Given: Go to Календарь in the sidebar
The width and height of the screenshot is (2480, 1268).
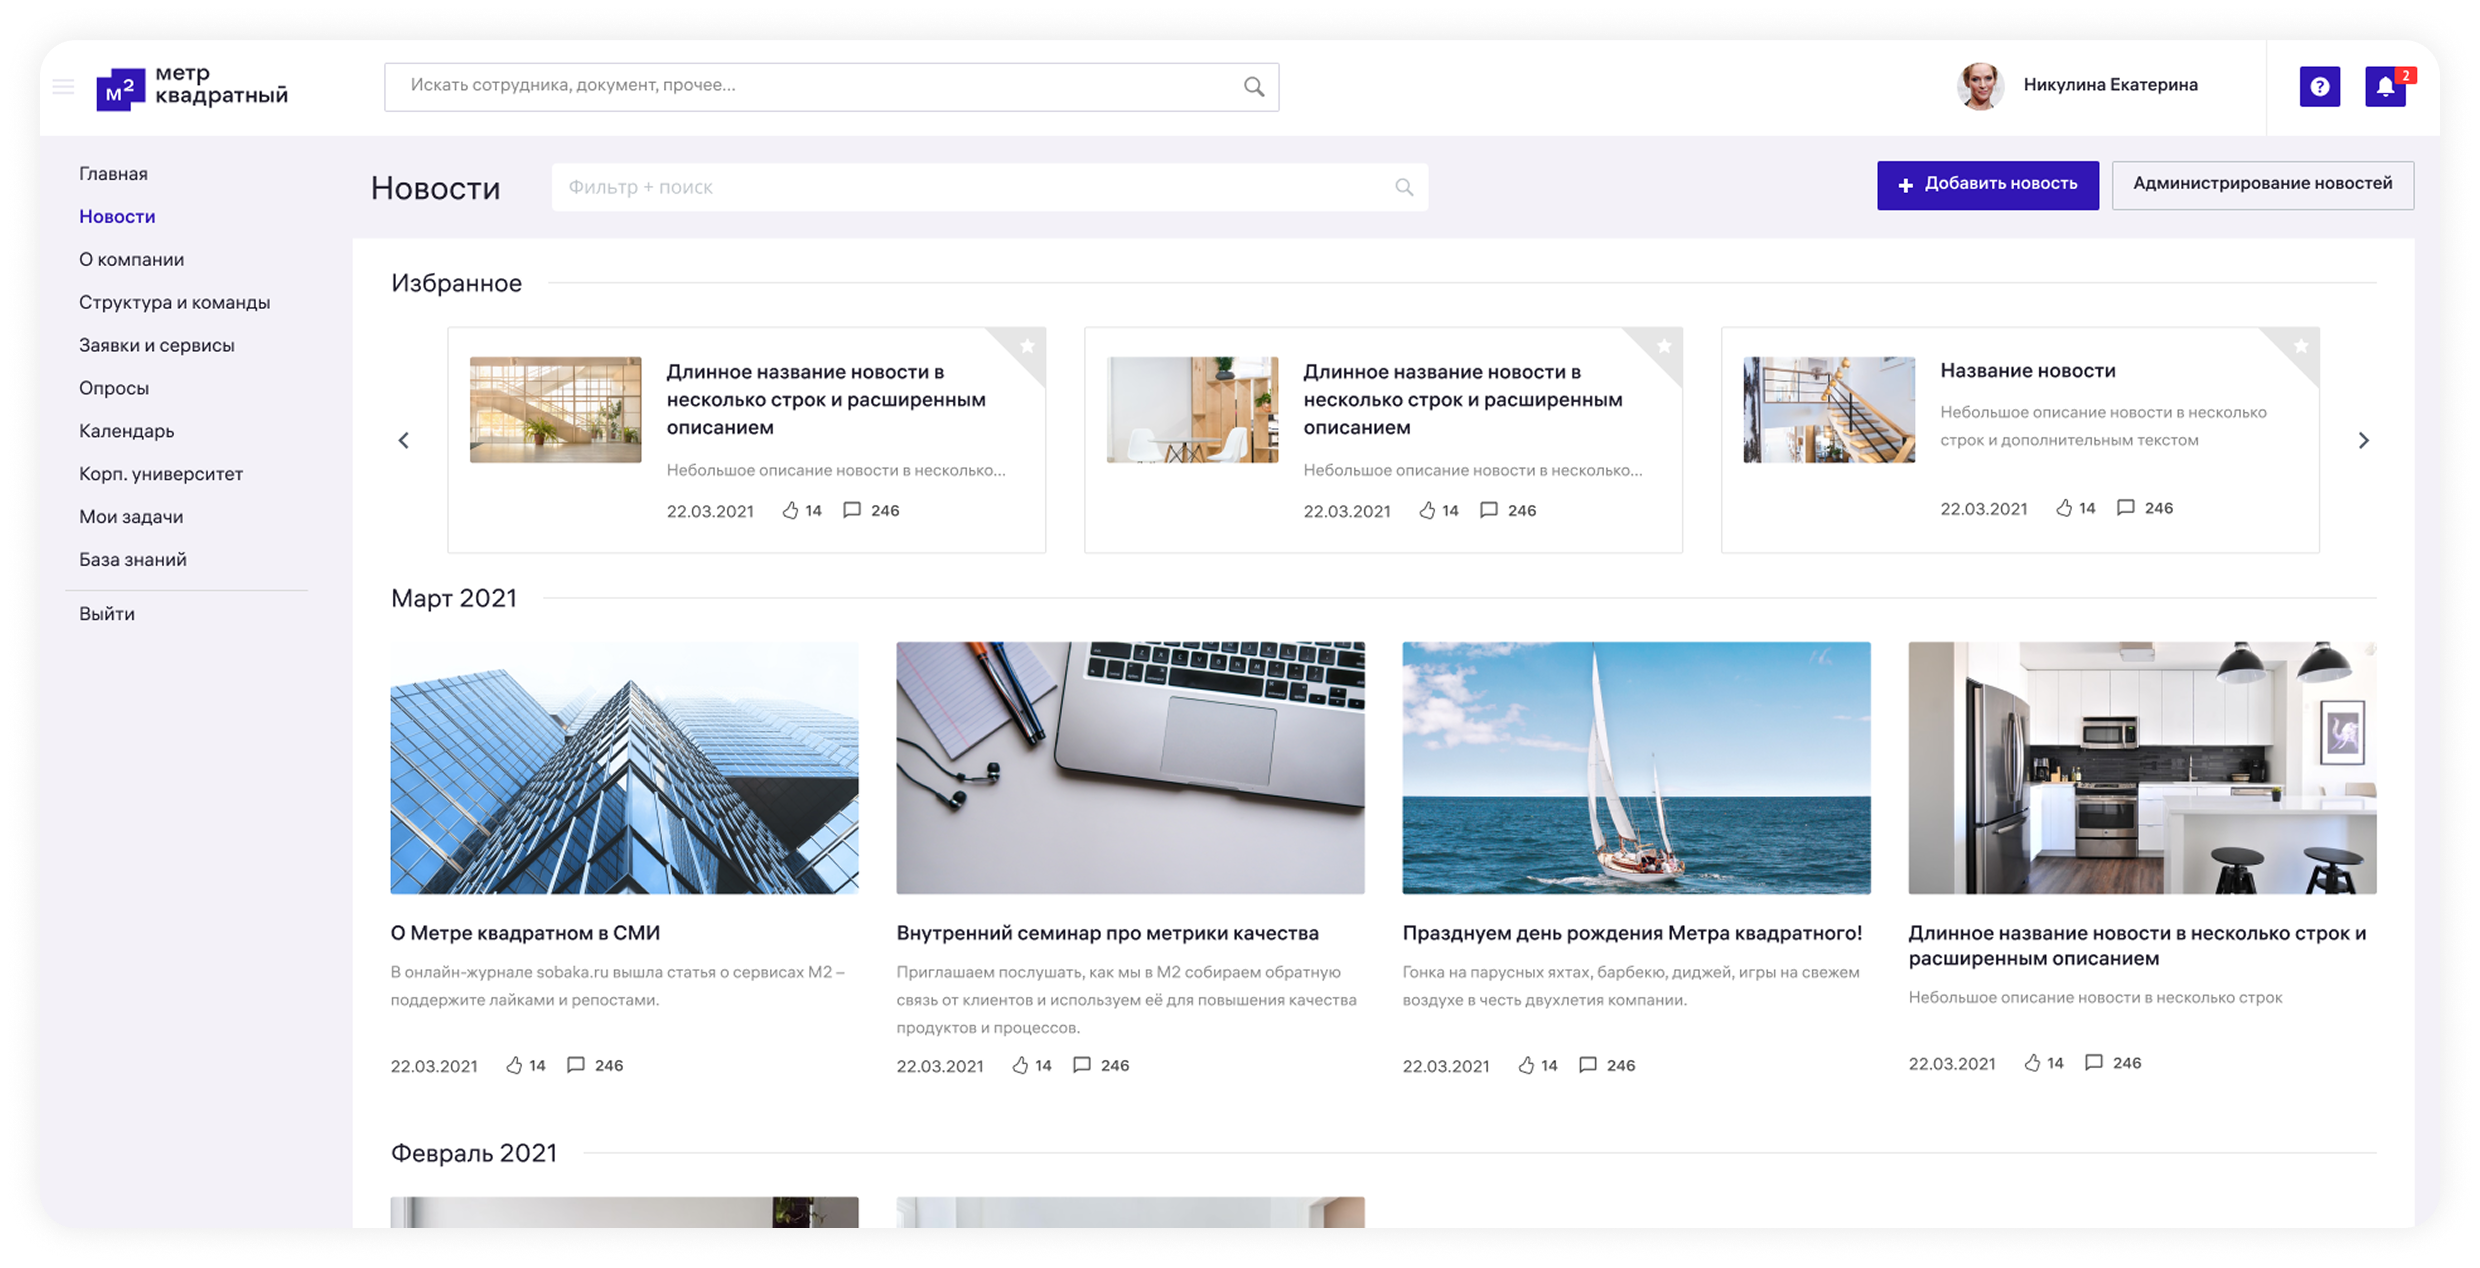Looking at the screenshot, I should (127, 431).
